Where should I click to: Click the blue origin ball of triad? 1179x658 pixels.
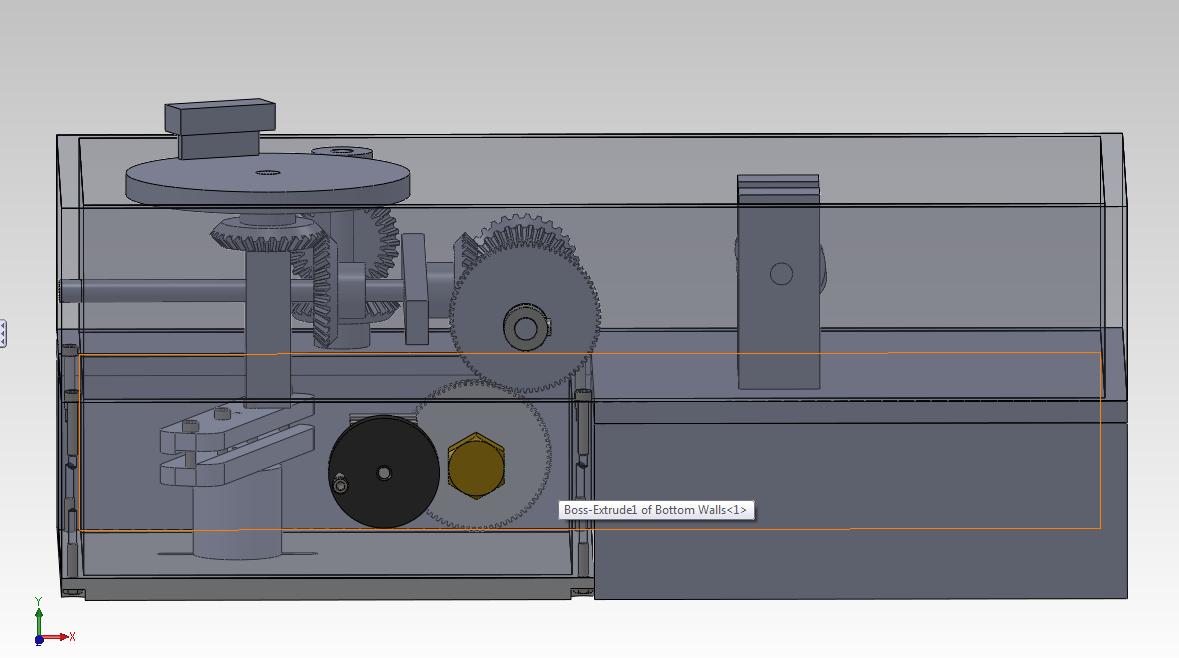39,641
